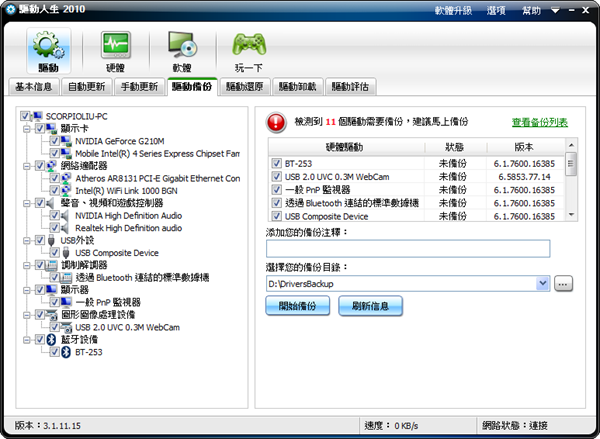Collapse the 藍牙設備 tree node
Screen dimensions: 600x439
[26, 340]
